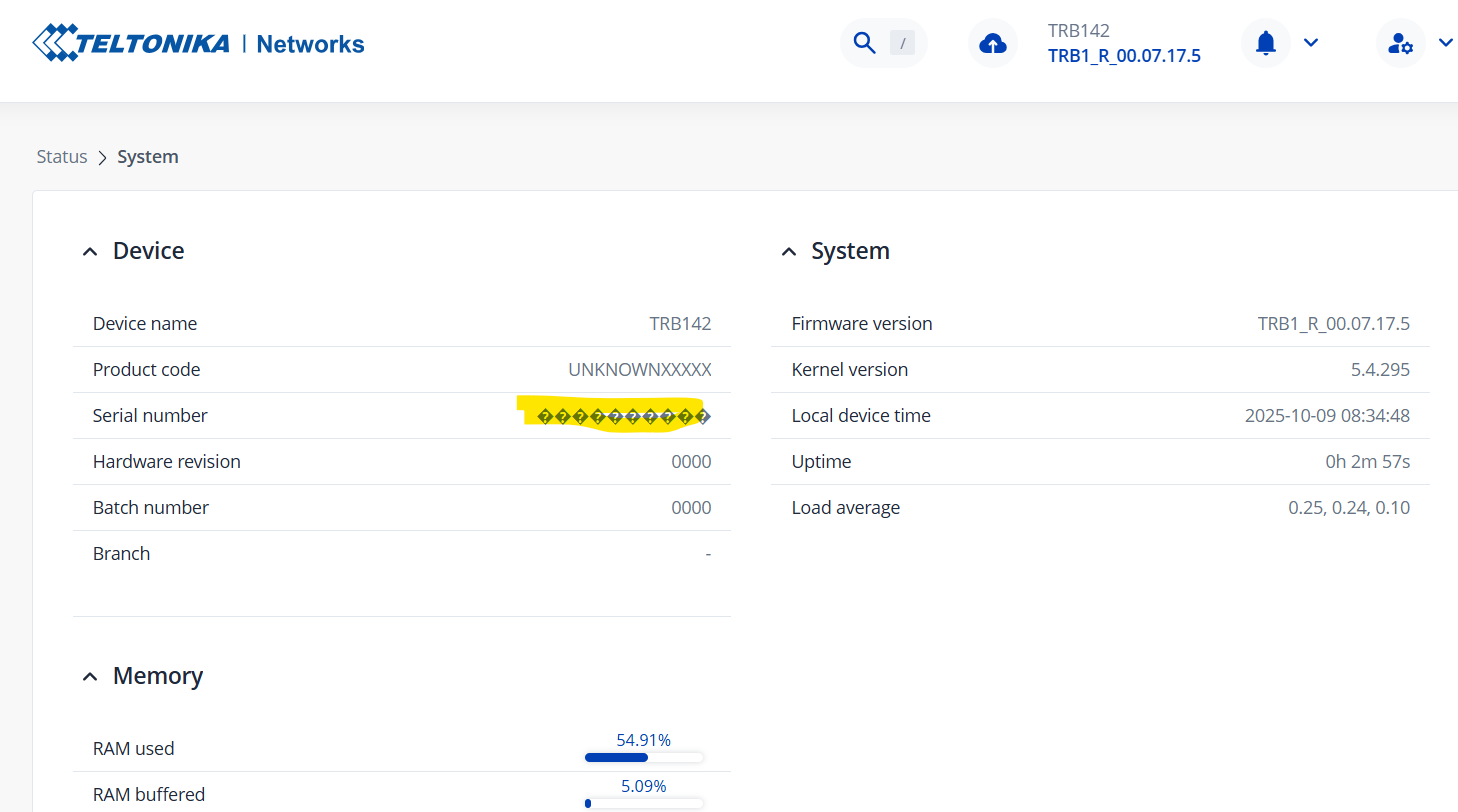The image size is (1458, 812).
Task: Collapse the Device section
Action: (x=90, y=252)
